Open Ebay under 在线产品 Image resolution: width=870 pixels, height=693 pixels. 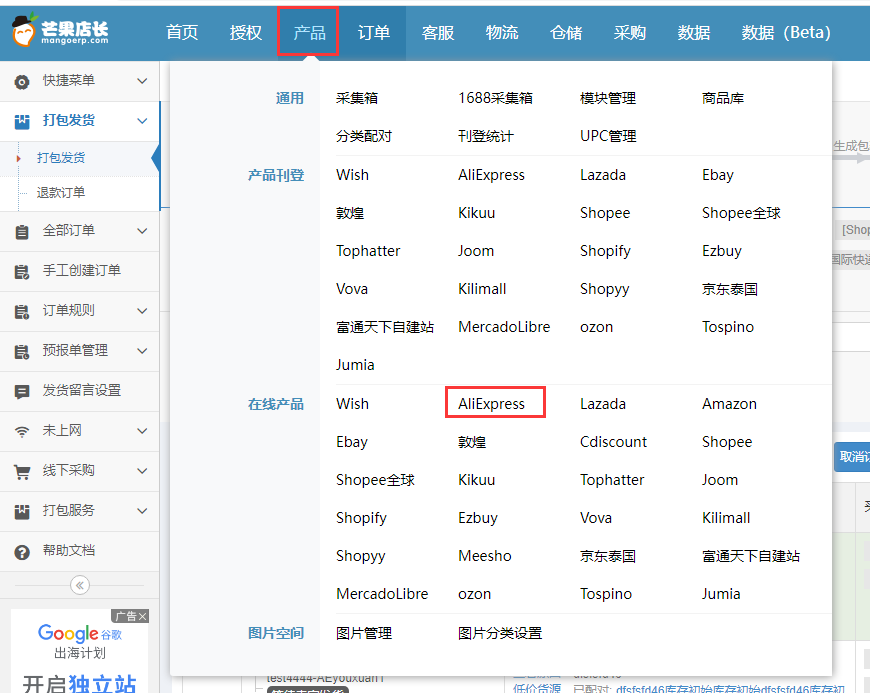point(352,442)
